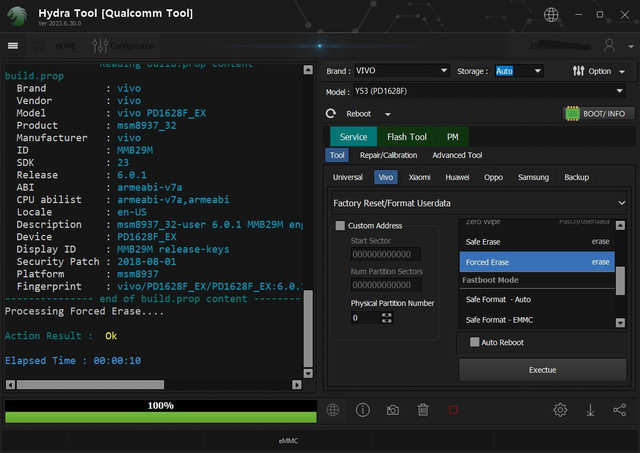Open the Brand VIVO dropdown

[401, 71]
